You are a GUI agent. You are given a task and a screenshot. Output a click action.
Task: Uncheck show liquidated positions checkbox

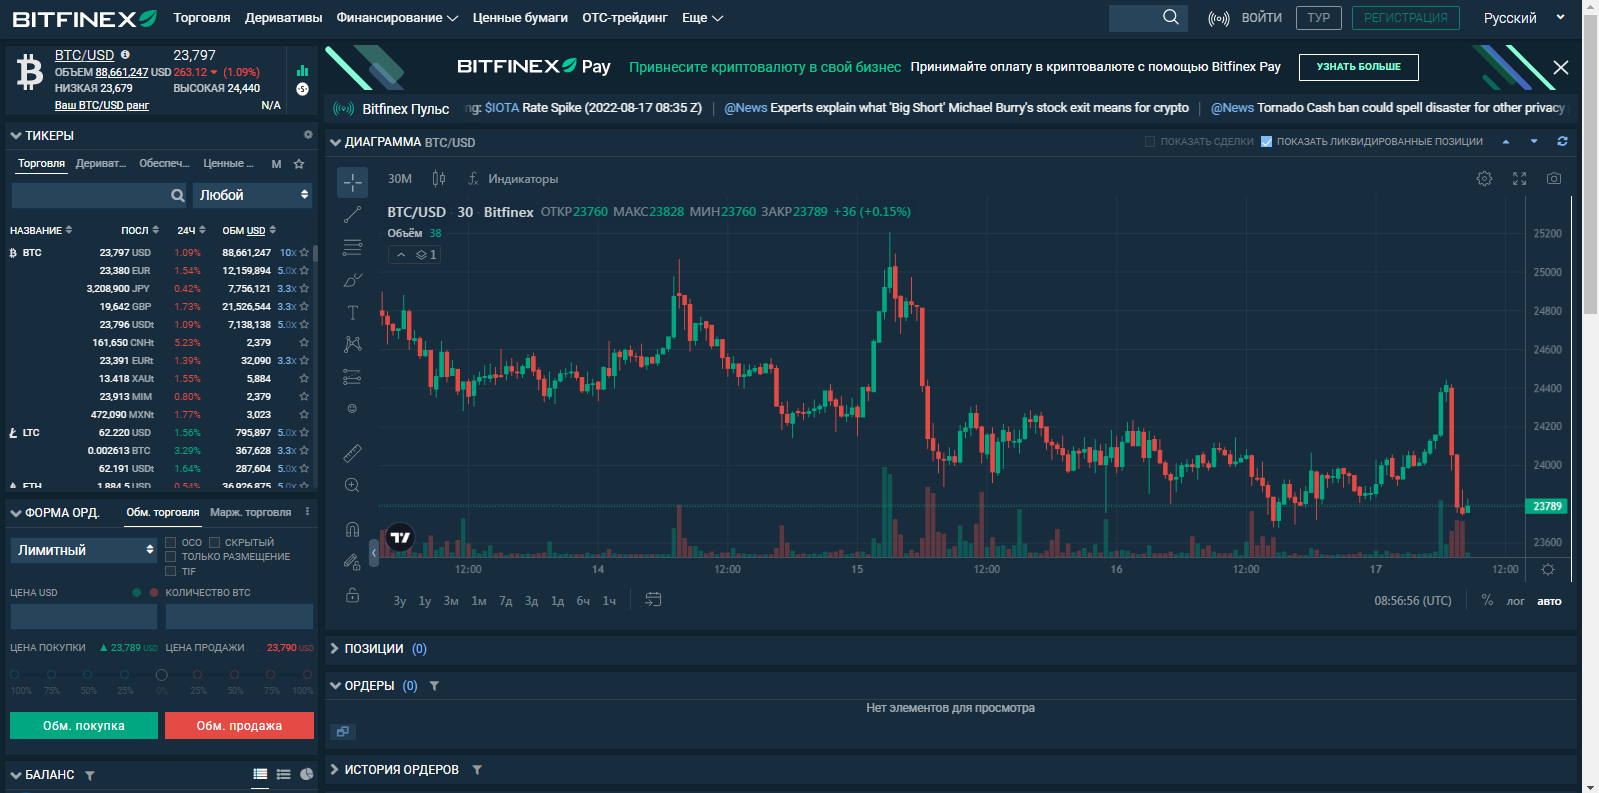click(x=1266, y=142)
